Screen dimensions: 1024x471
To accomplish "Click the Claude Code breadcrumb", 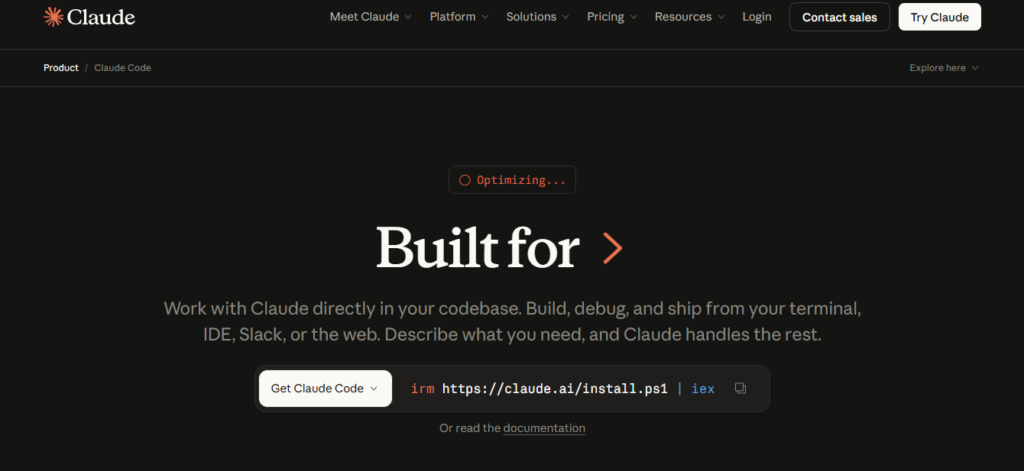I will pos(122,68).
